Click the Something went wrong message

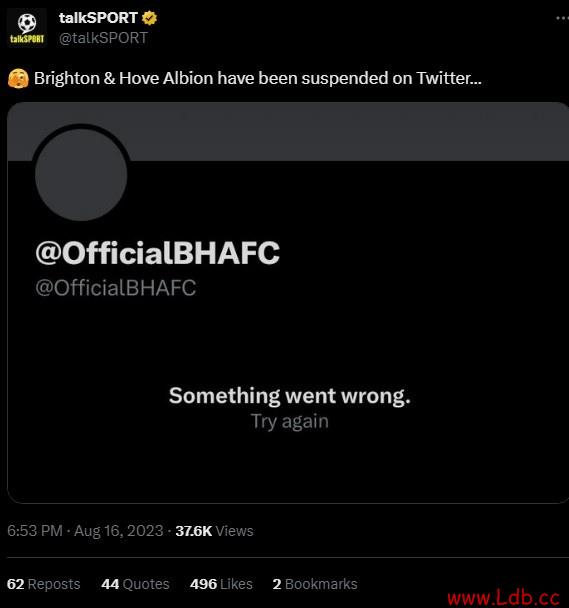[290, 396]
